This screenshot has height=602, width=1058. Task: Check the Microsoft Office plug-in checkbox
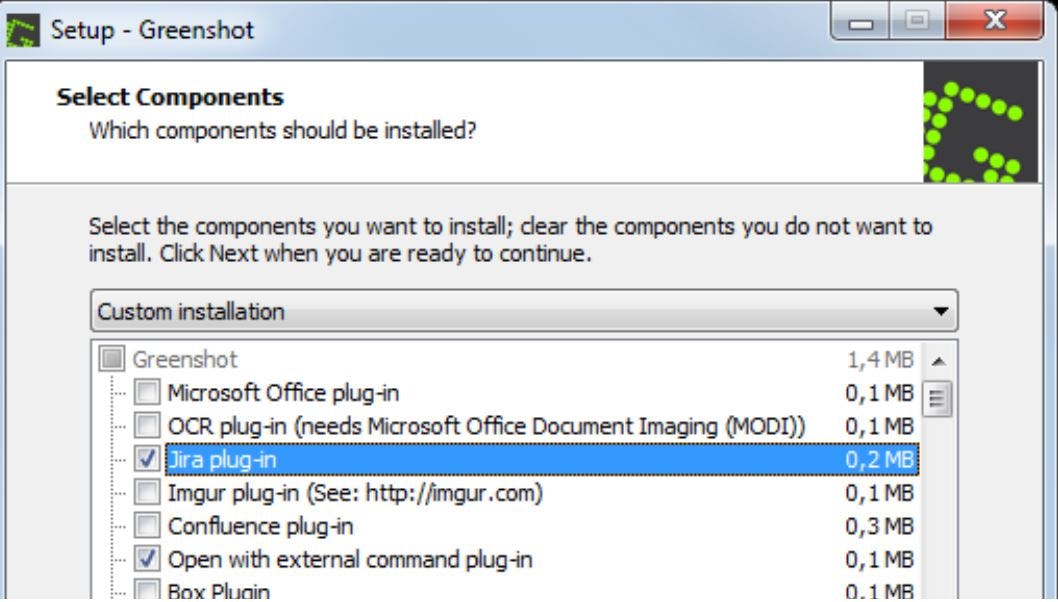147,392
